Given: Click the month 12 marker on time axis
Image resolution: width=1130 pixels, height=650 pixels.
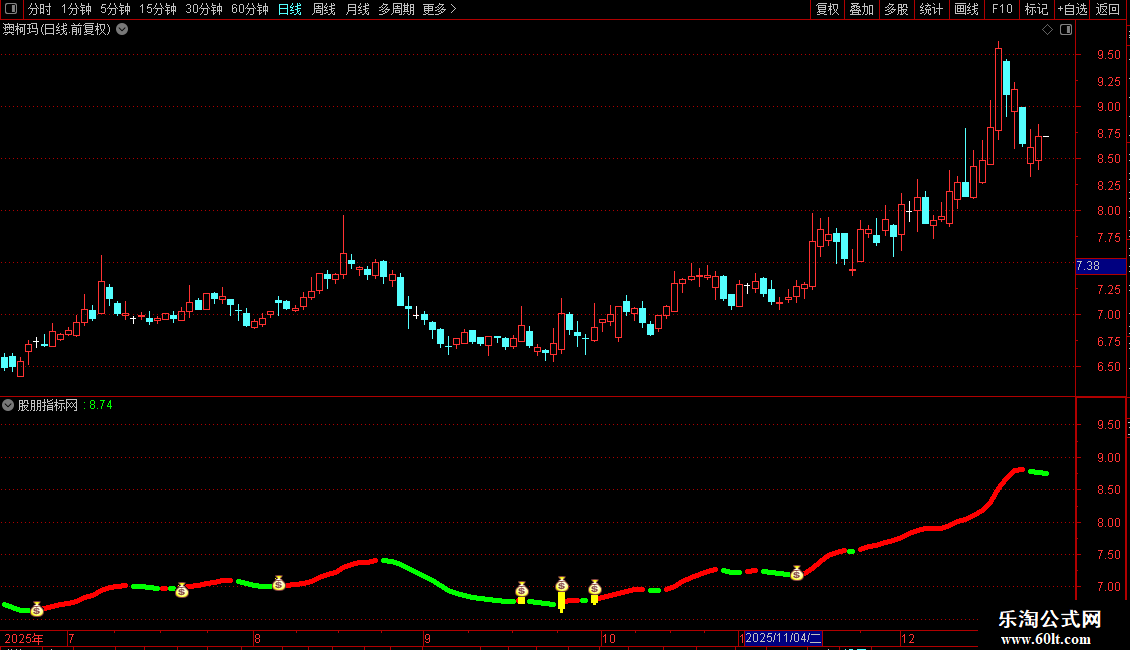Looking at the screenshot, I should coord(907,638).
